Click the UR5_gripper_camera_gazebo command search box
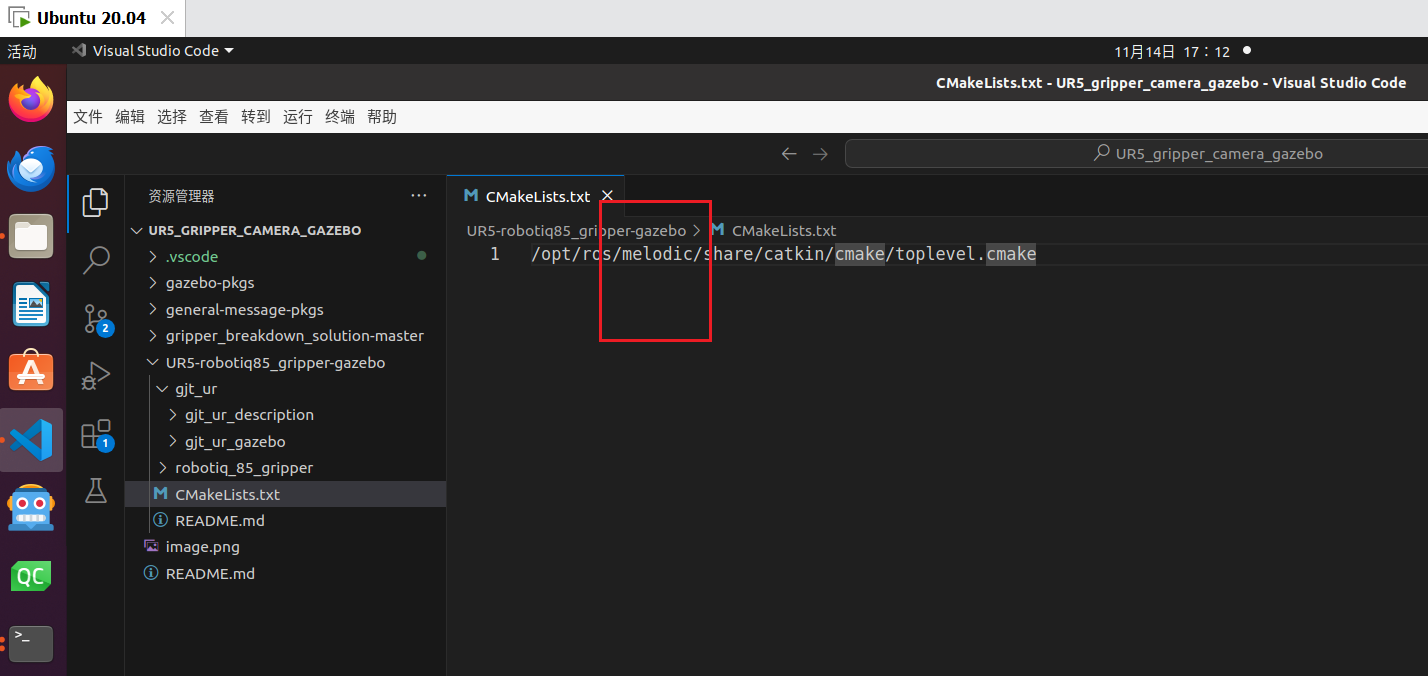The image size is (1428, 676). 1136,154
